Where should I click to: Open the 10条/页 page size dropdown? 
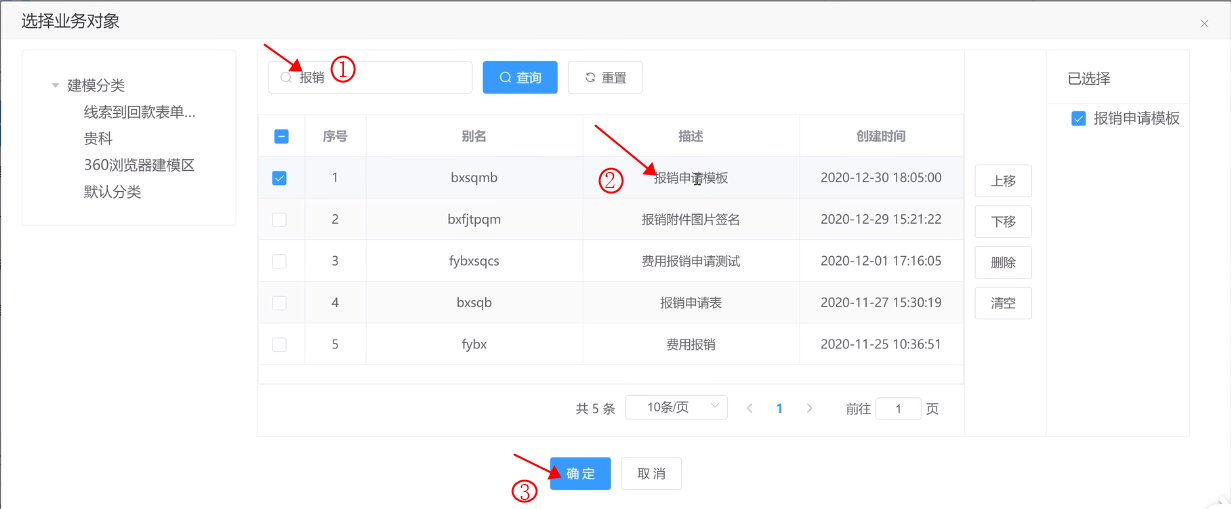676,407
